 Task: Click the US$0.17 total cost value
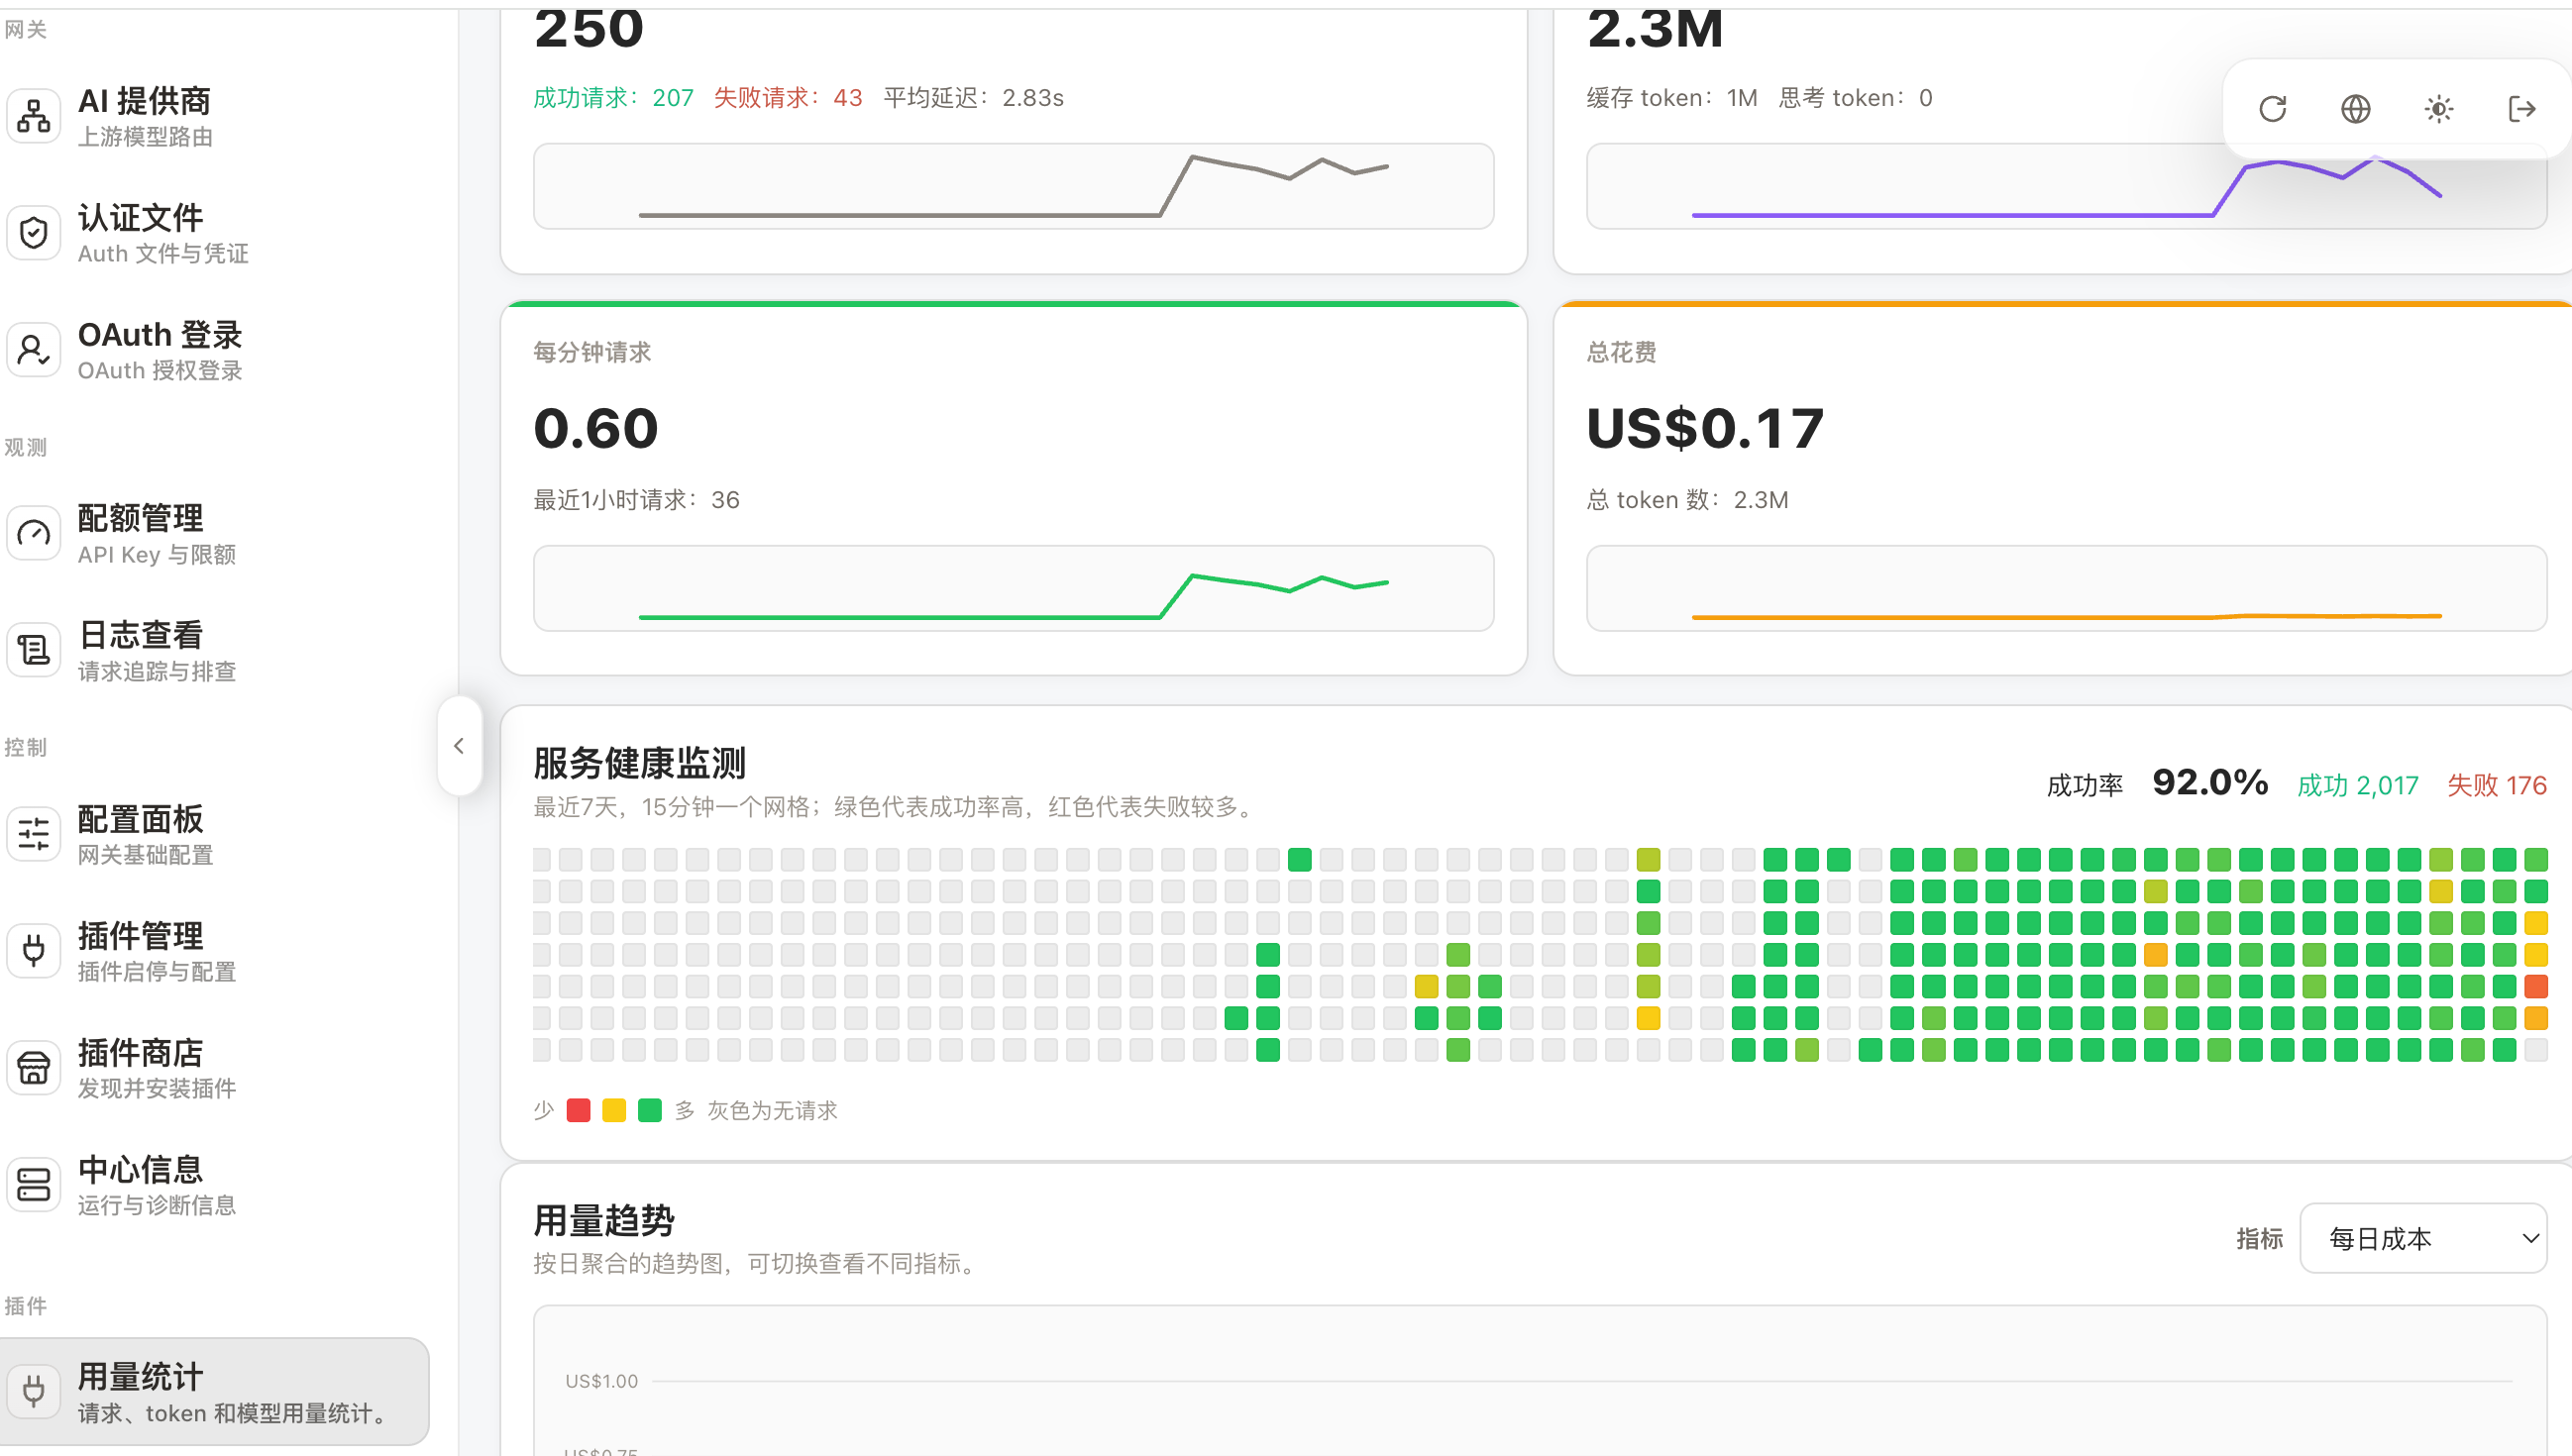tap(1705, 429)
